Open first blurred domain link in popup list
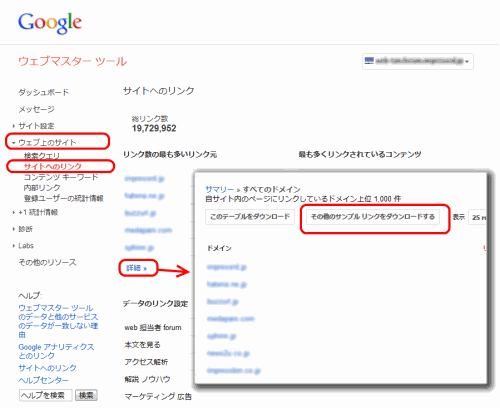The image size is (500, 408). tap(227, 267)
